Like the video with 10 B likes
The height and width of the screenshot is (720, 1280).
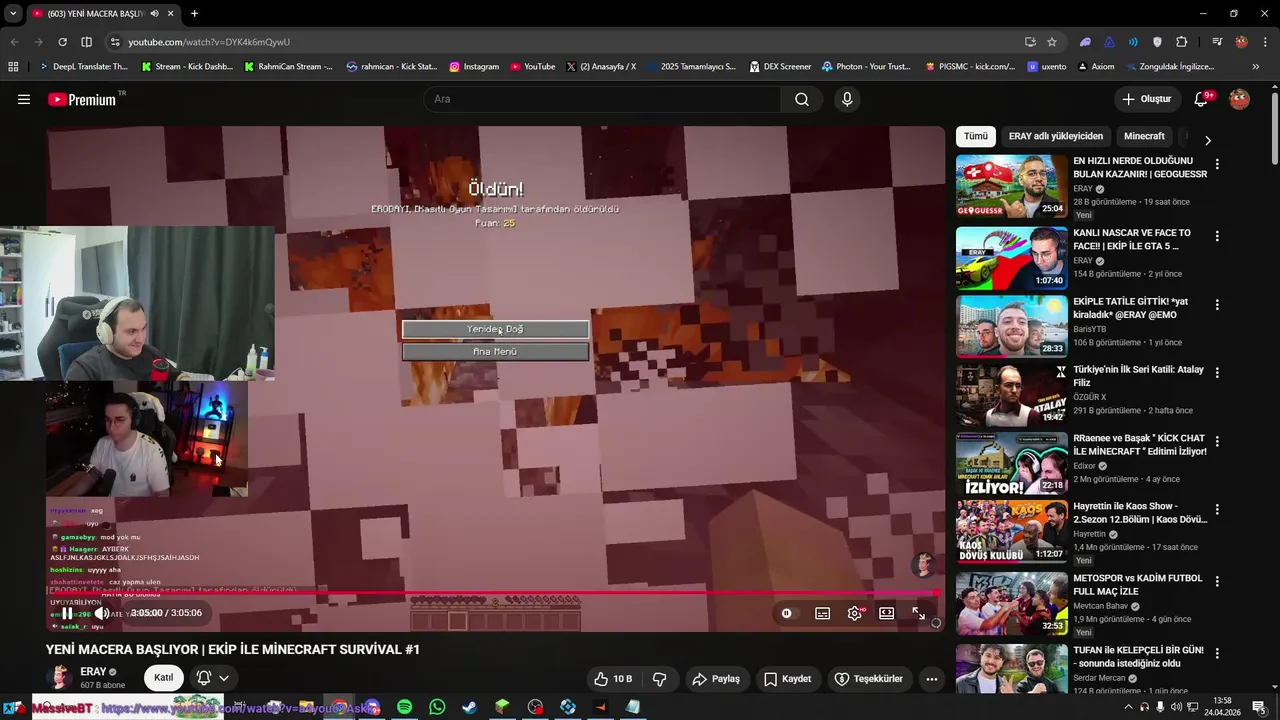pos(614,679)
